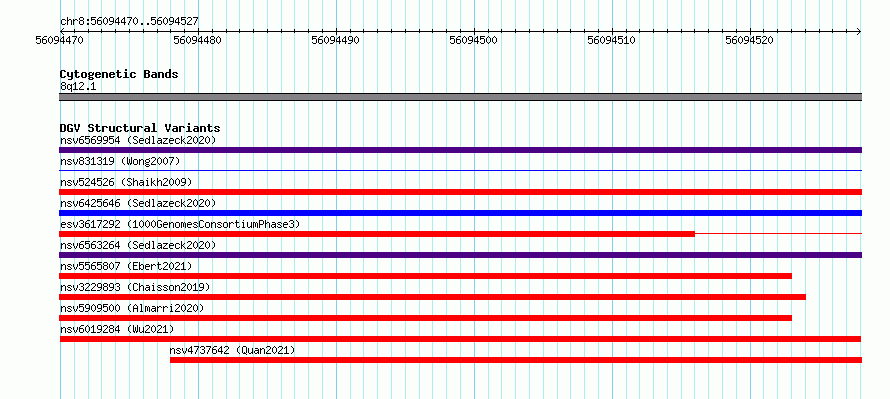Click the thin blue nsv831319 variant line
Screen dimensions: 890x399
[x=460, y=170]
